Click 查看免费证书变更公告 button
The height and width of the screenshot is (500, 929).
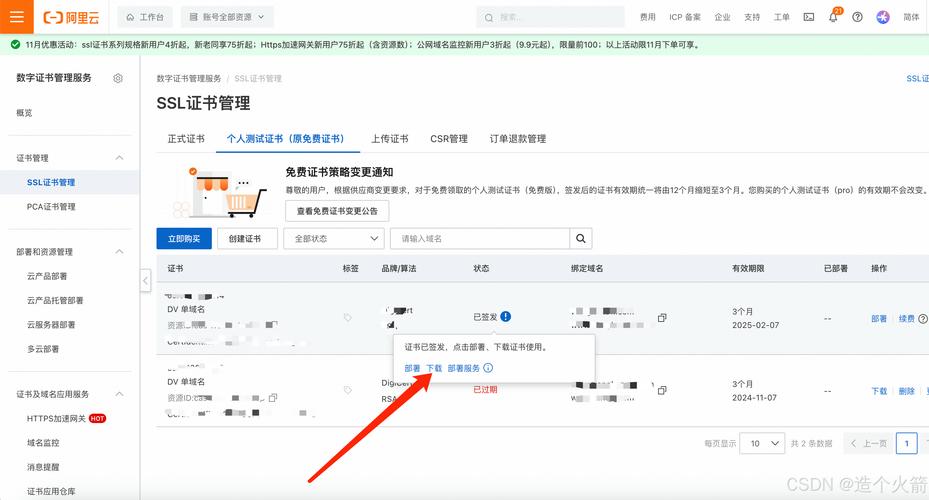337,211
